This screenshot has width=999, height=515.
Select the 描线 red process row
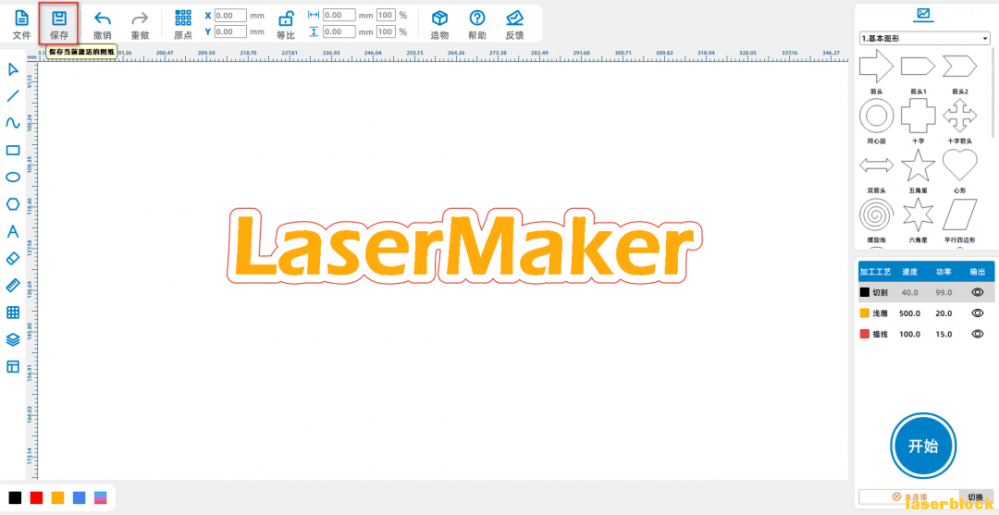pyautogui.click(x=926, y=334)
